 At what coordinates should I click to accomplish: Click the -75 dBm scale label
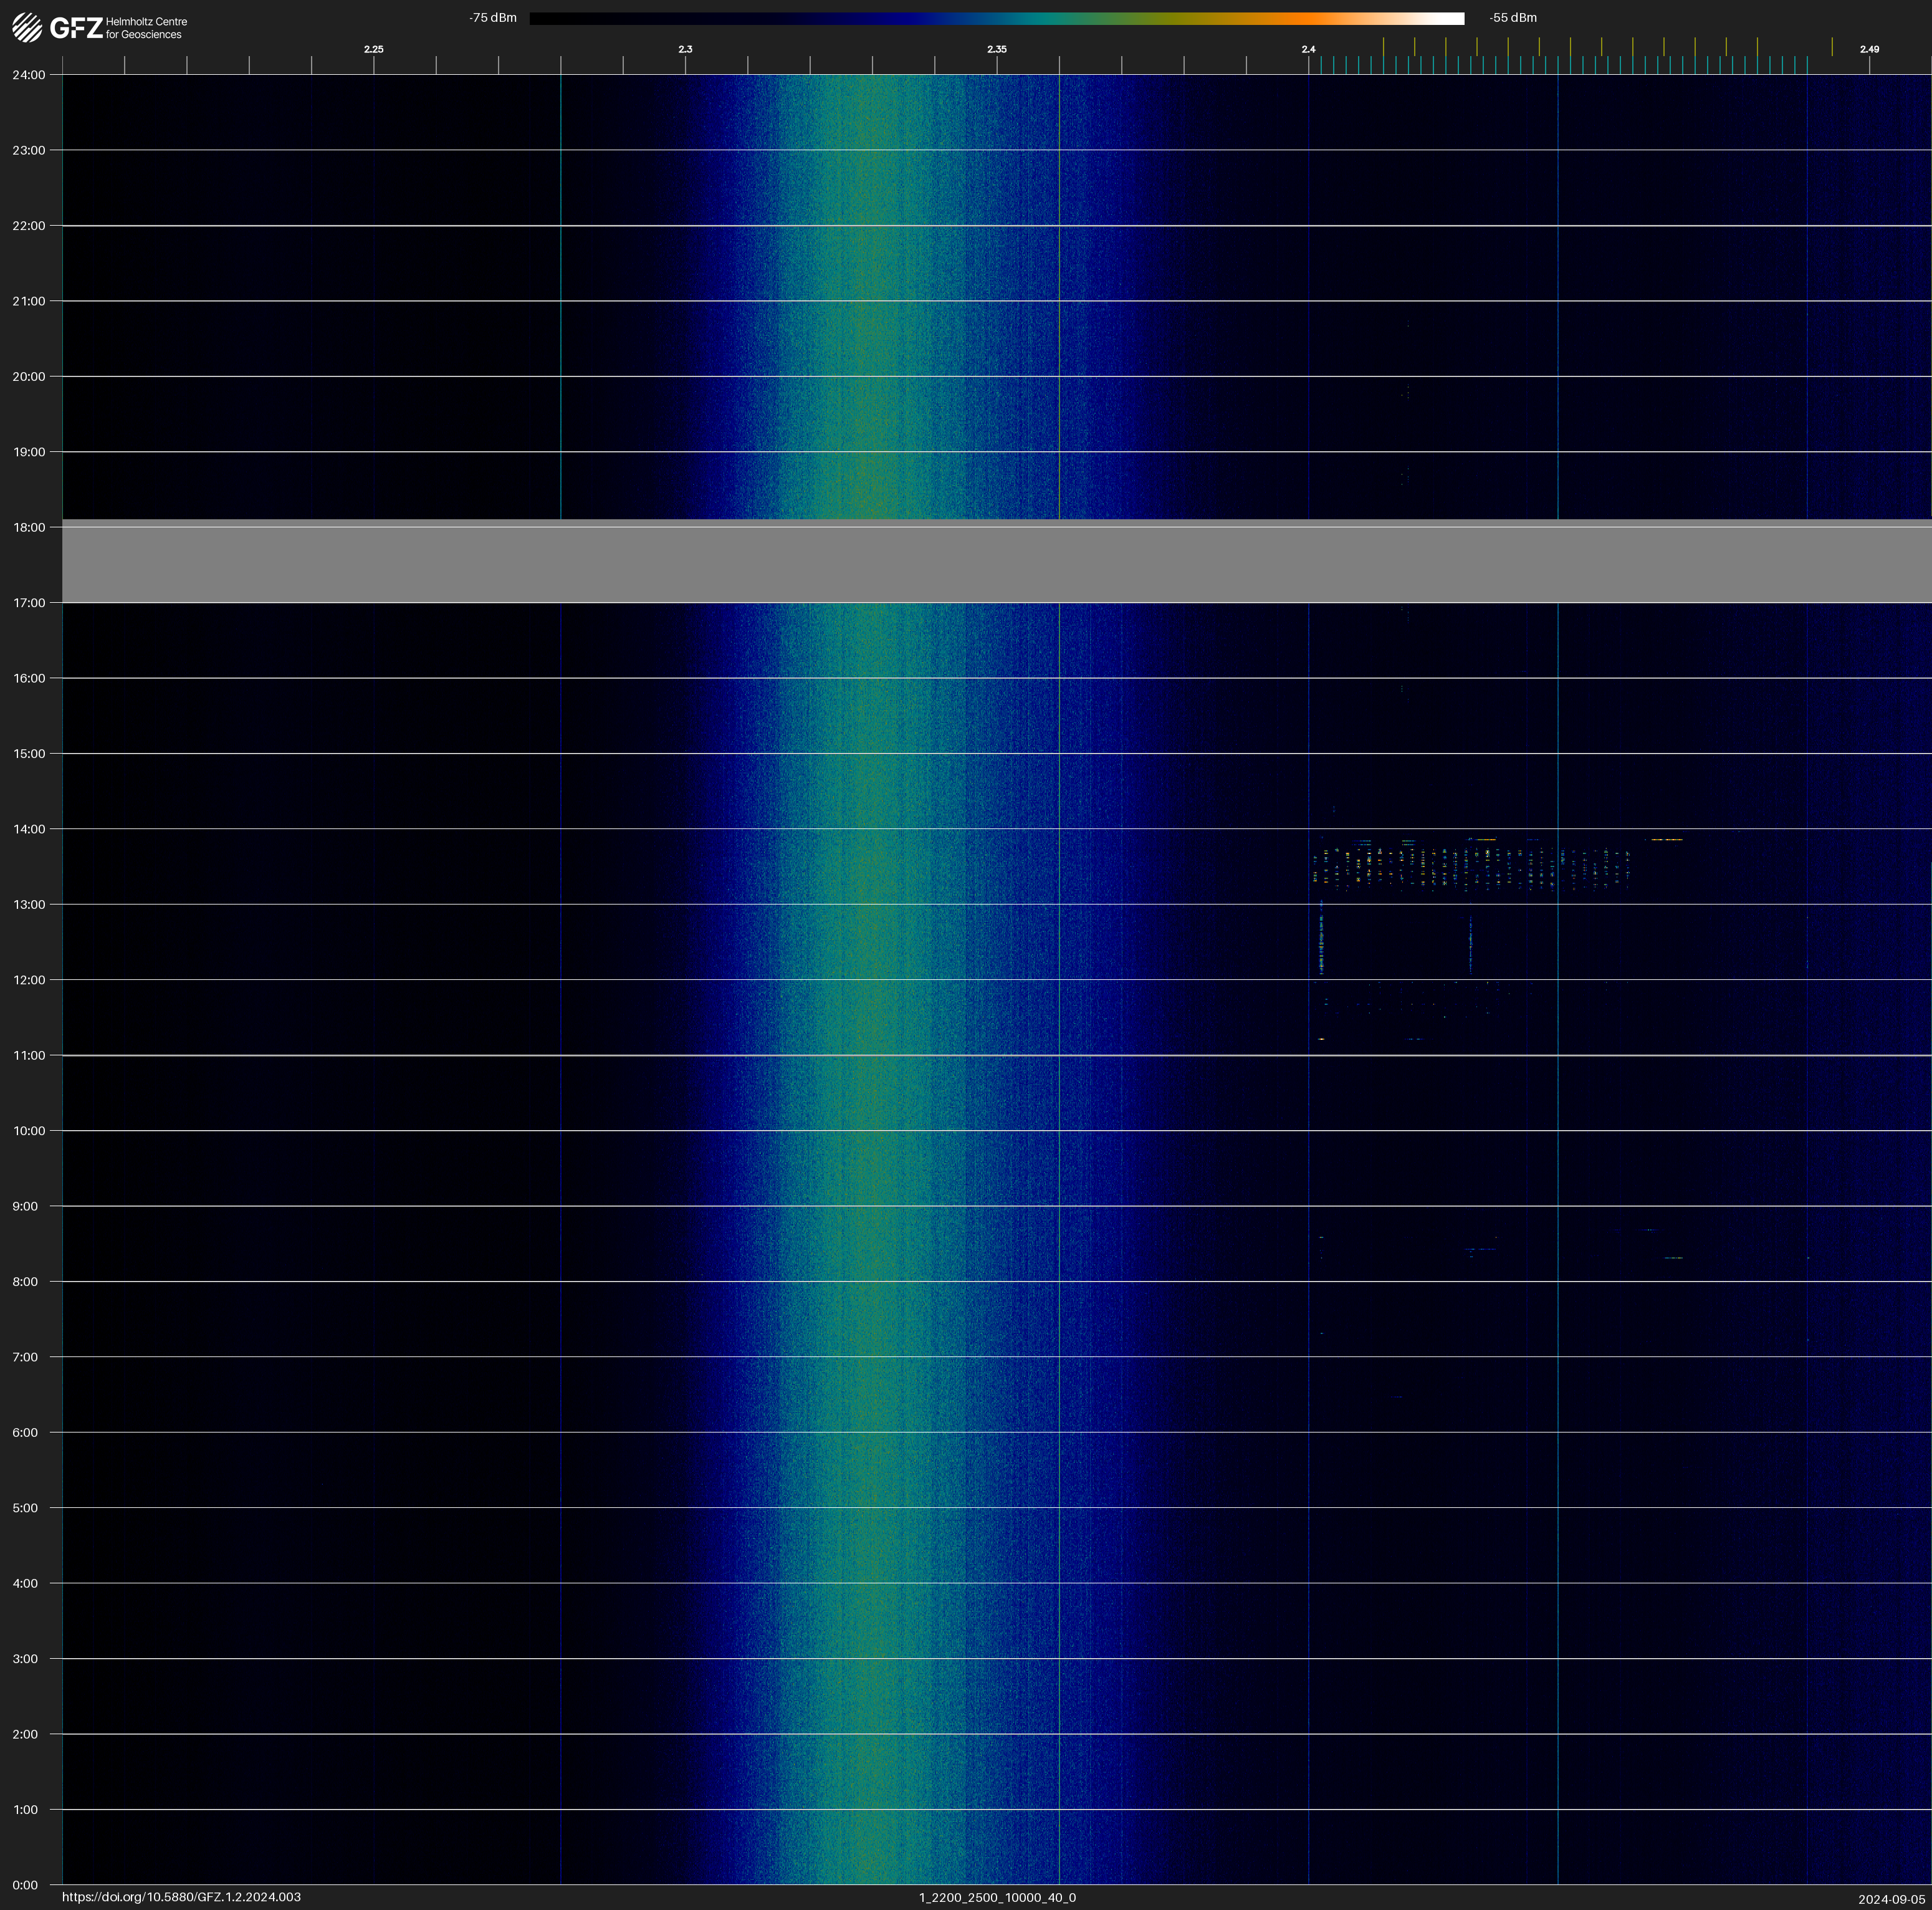tap(493, 18)
